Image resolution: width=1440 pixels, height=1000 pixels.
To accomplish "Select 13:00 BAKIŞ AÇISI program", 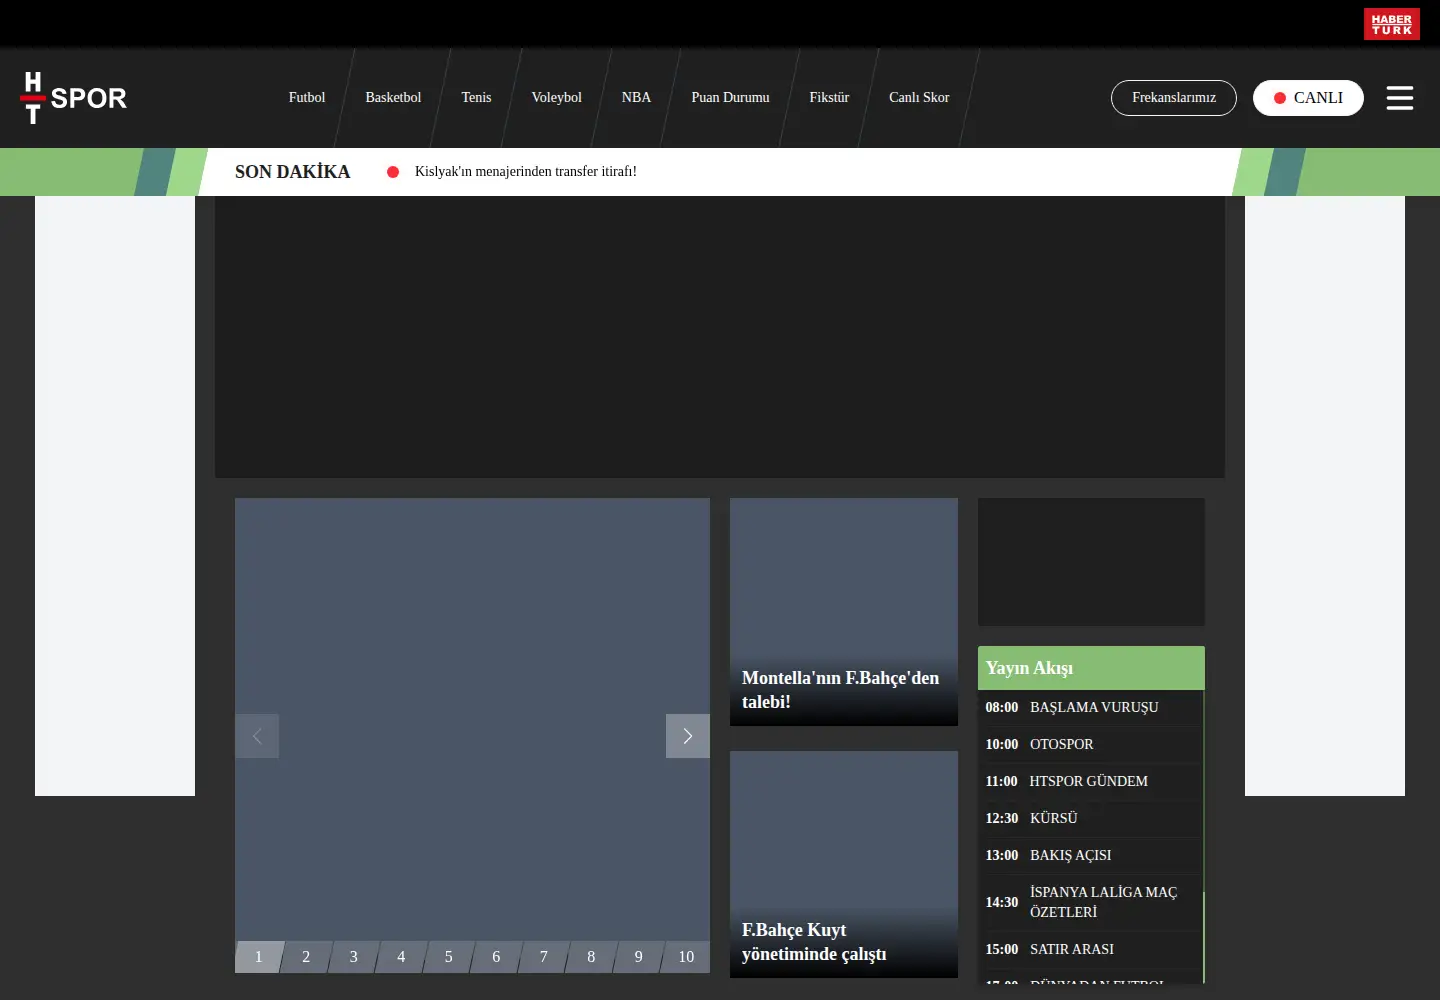I will [1090, 855].
